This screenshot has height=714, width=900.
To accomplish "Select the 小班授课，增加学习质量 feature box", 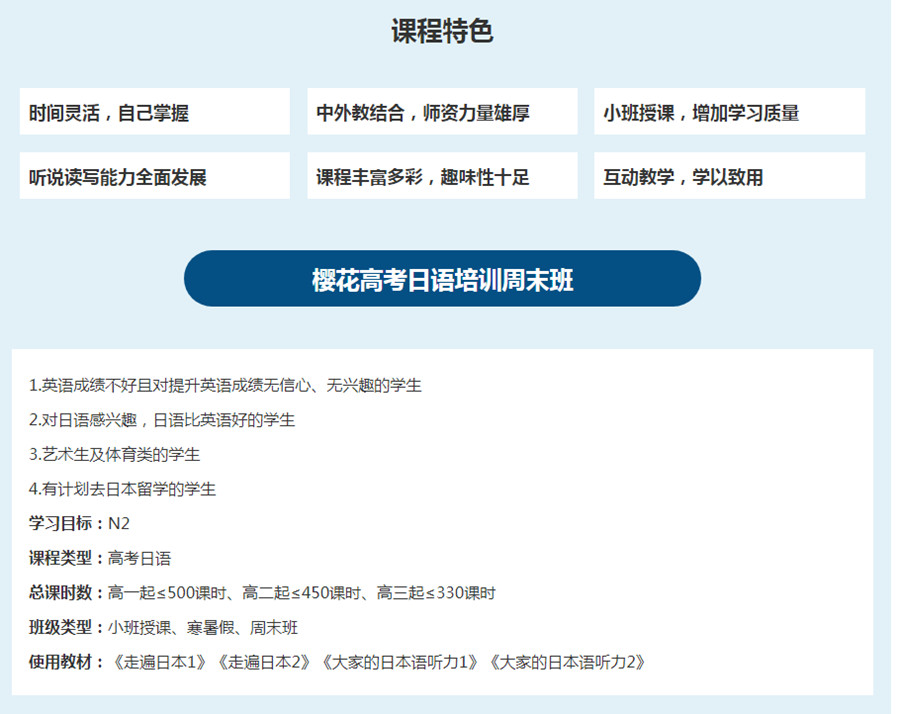I will (729, 112).
